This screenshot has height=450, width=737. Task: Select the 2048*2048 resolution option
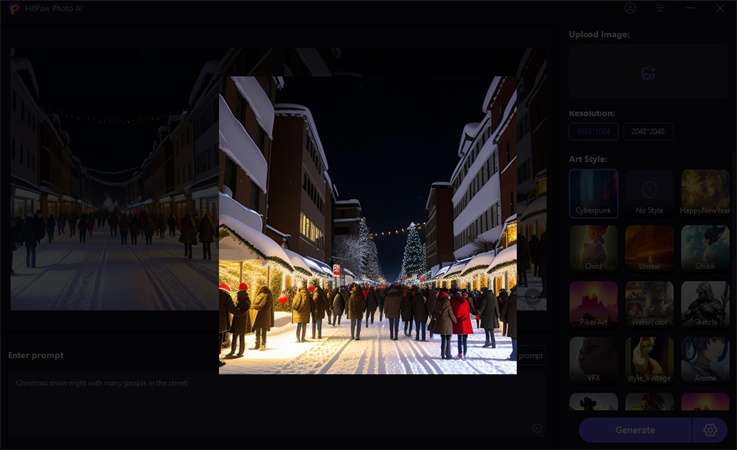[648, 131]
